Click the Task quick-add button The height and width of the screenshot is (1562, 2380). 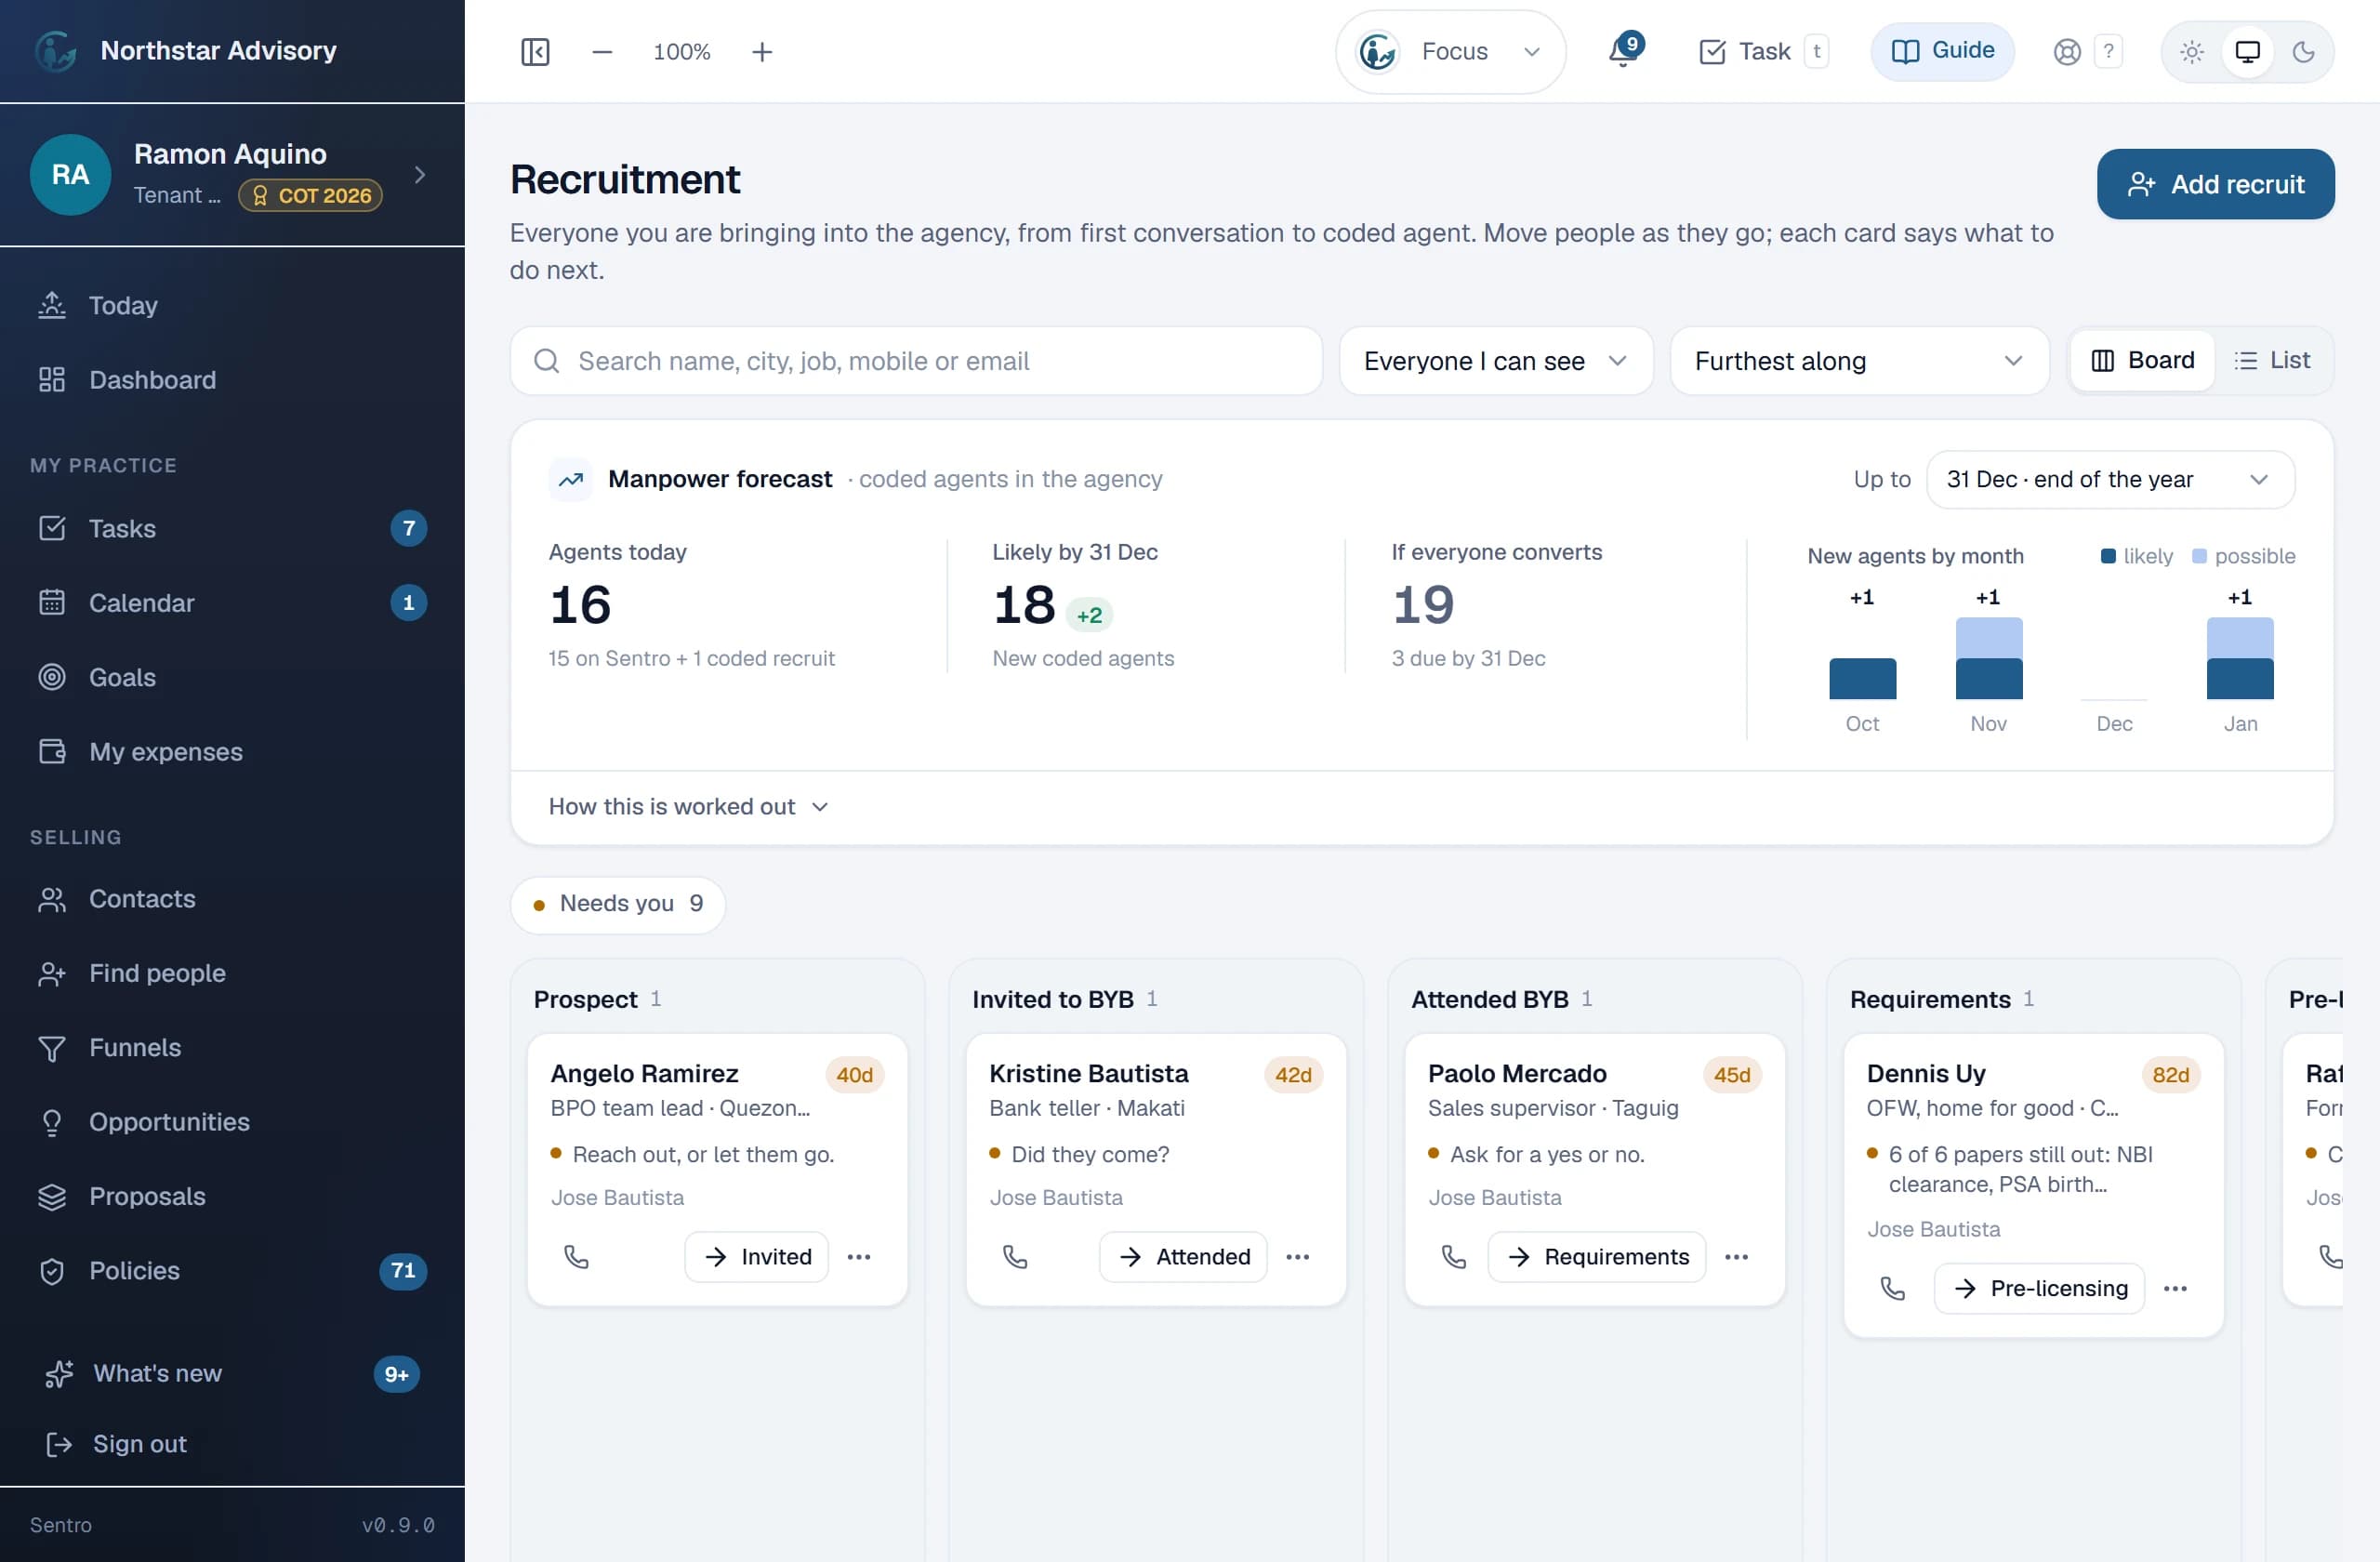click(x=1763, y=51)
